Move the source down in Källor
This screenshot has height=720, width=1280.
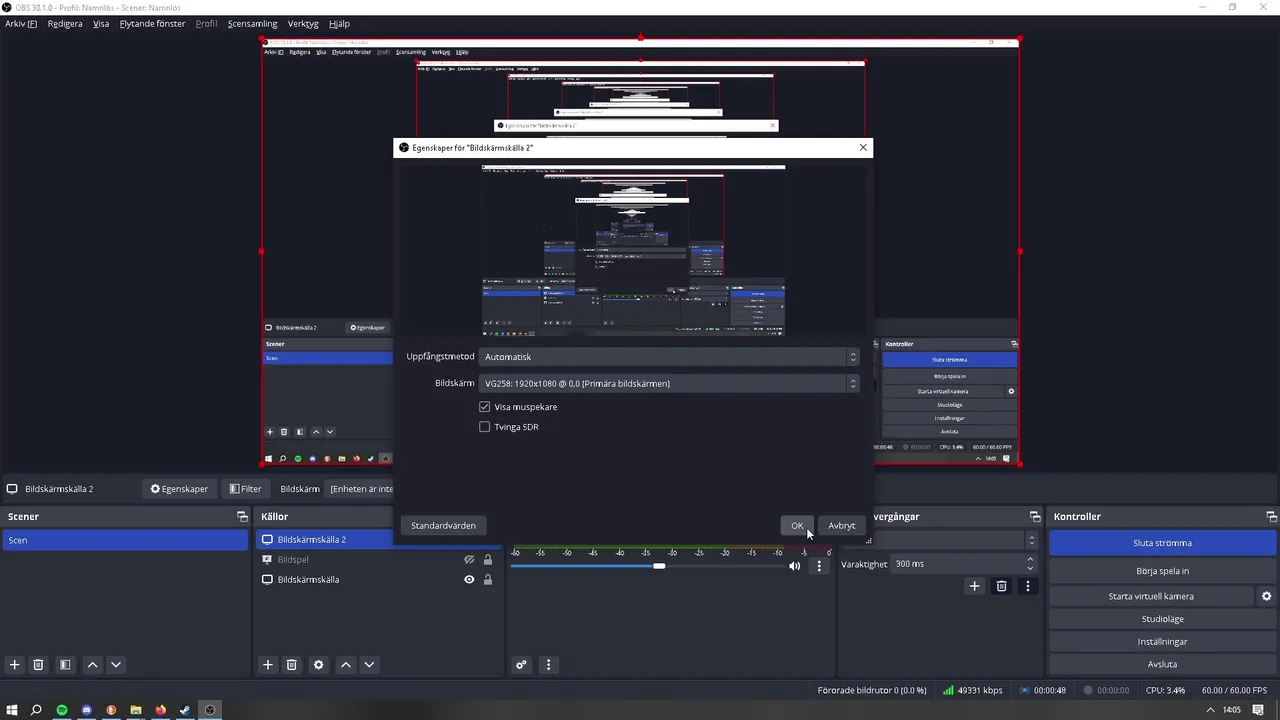tap(369, 665)
